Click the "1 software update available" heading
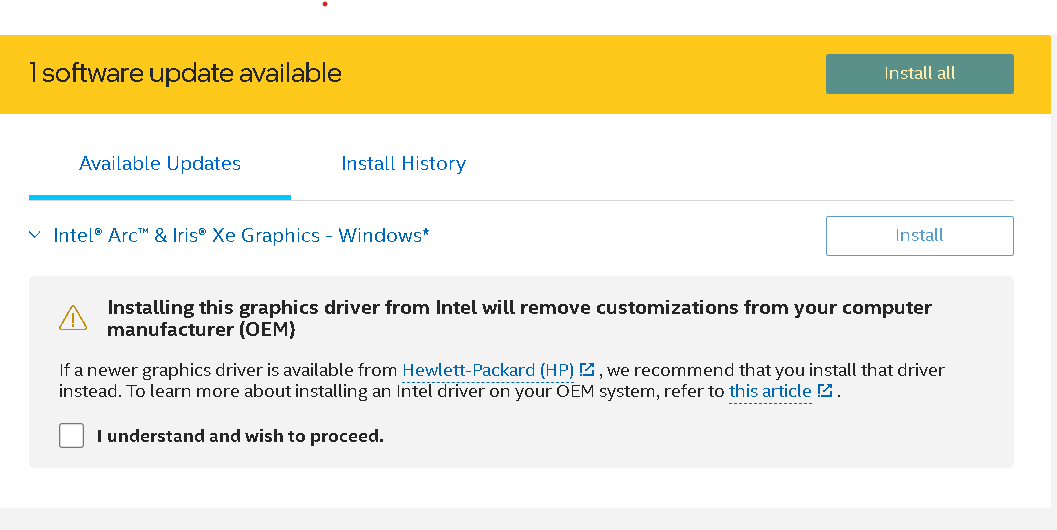The image size is (1057, 530). (x=185, y=73)
